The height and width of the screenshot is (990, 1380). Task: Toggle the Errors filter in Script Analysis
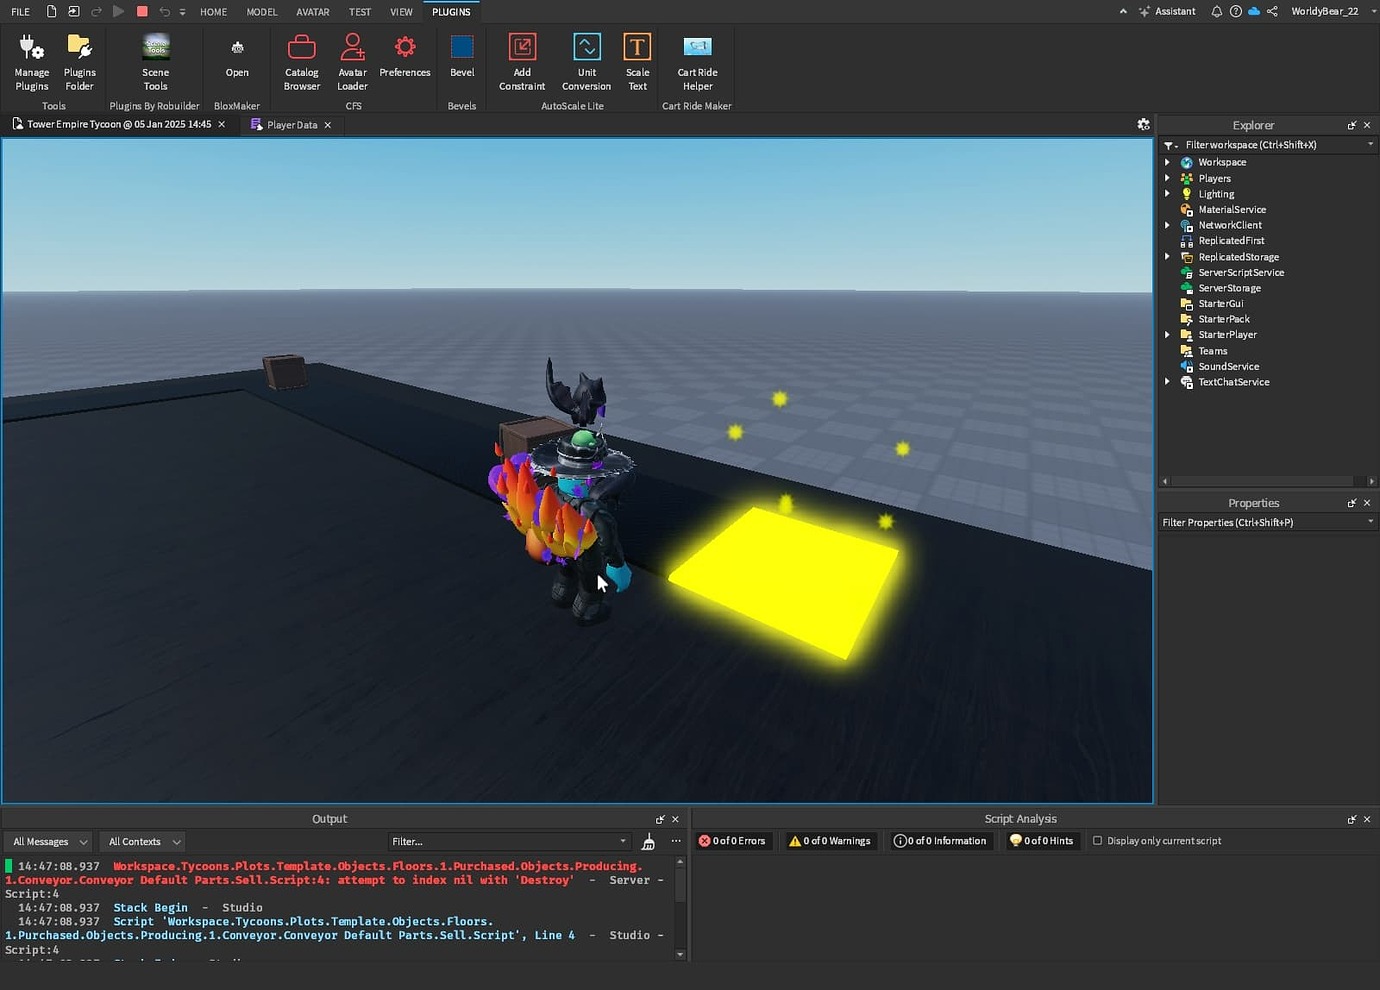tap(733, 840)
